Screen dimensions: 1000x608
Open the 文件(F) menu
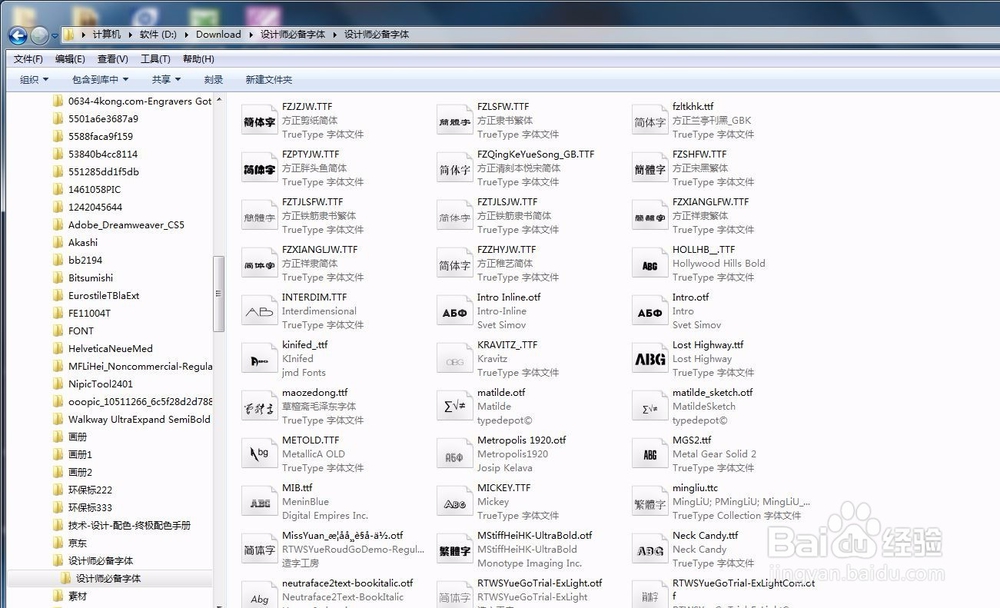pos(28,59)
